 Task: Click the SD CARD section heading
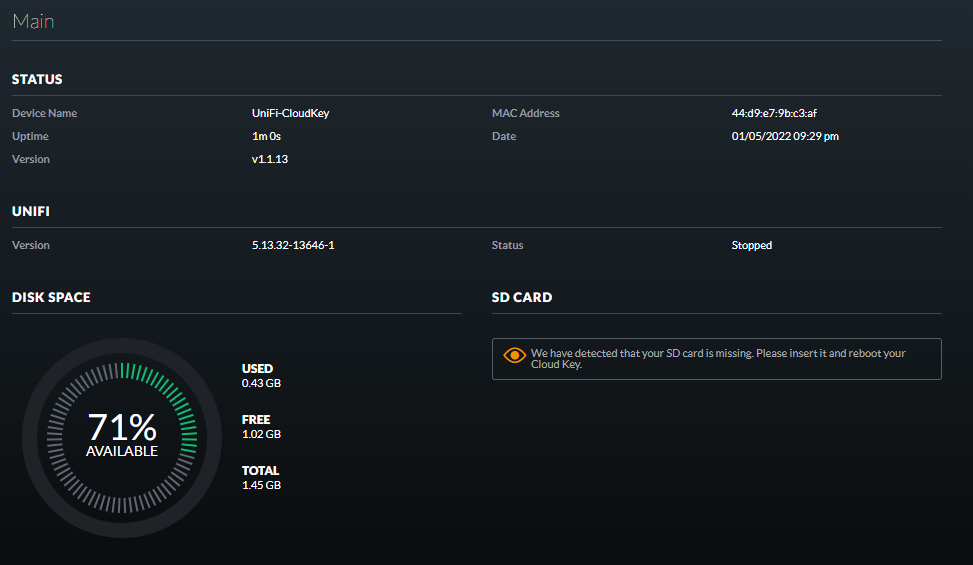(522, 297)
